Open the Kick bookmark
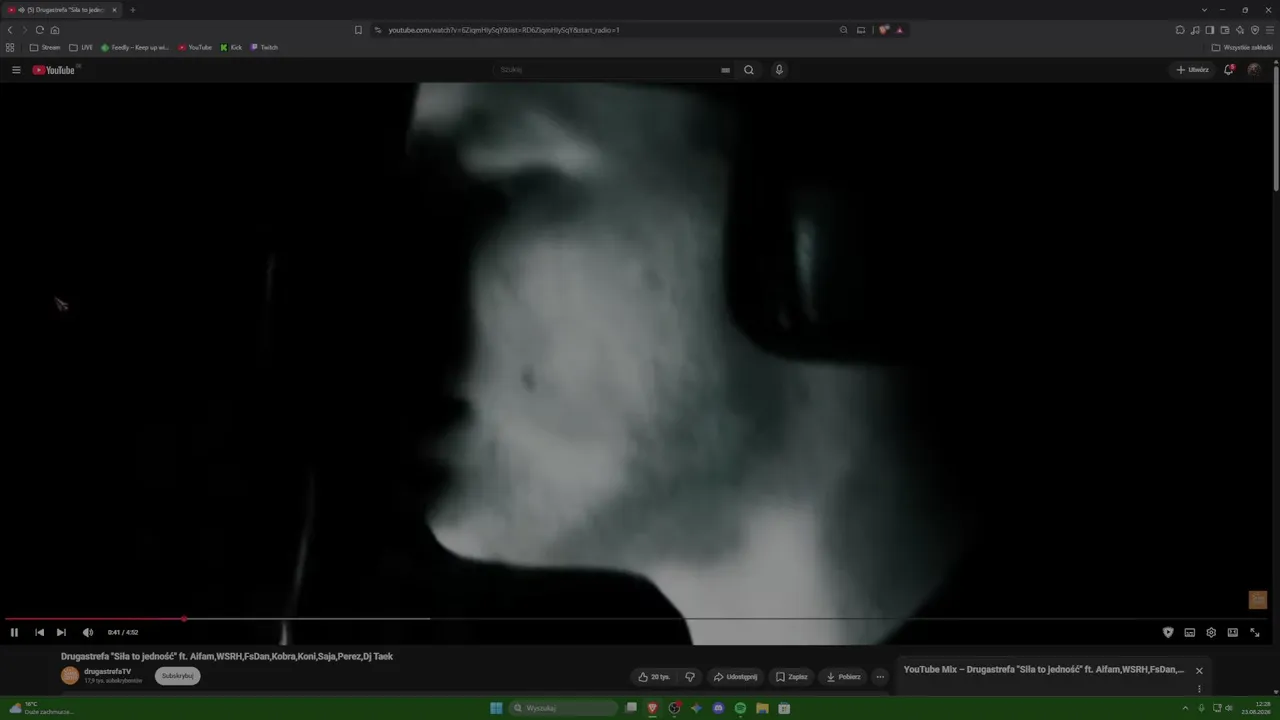Screen dimensions: 1280x720 click(231, 47)
